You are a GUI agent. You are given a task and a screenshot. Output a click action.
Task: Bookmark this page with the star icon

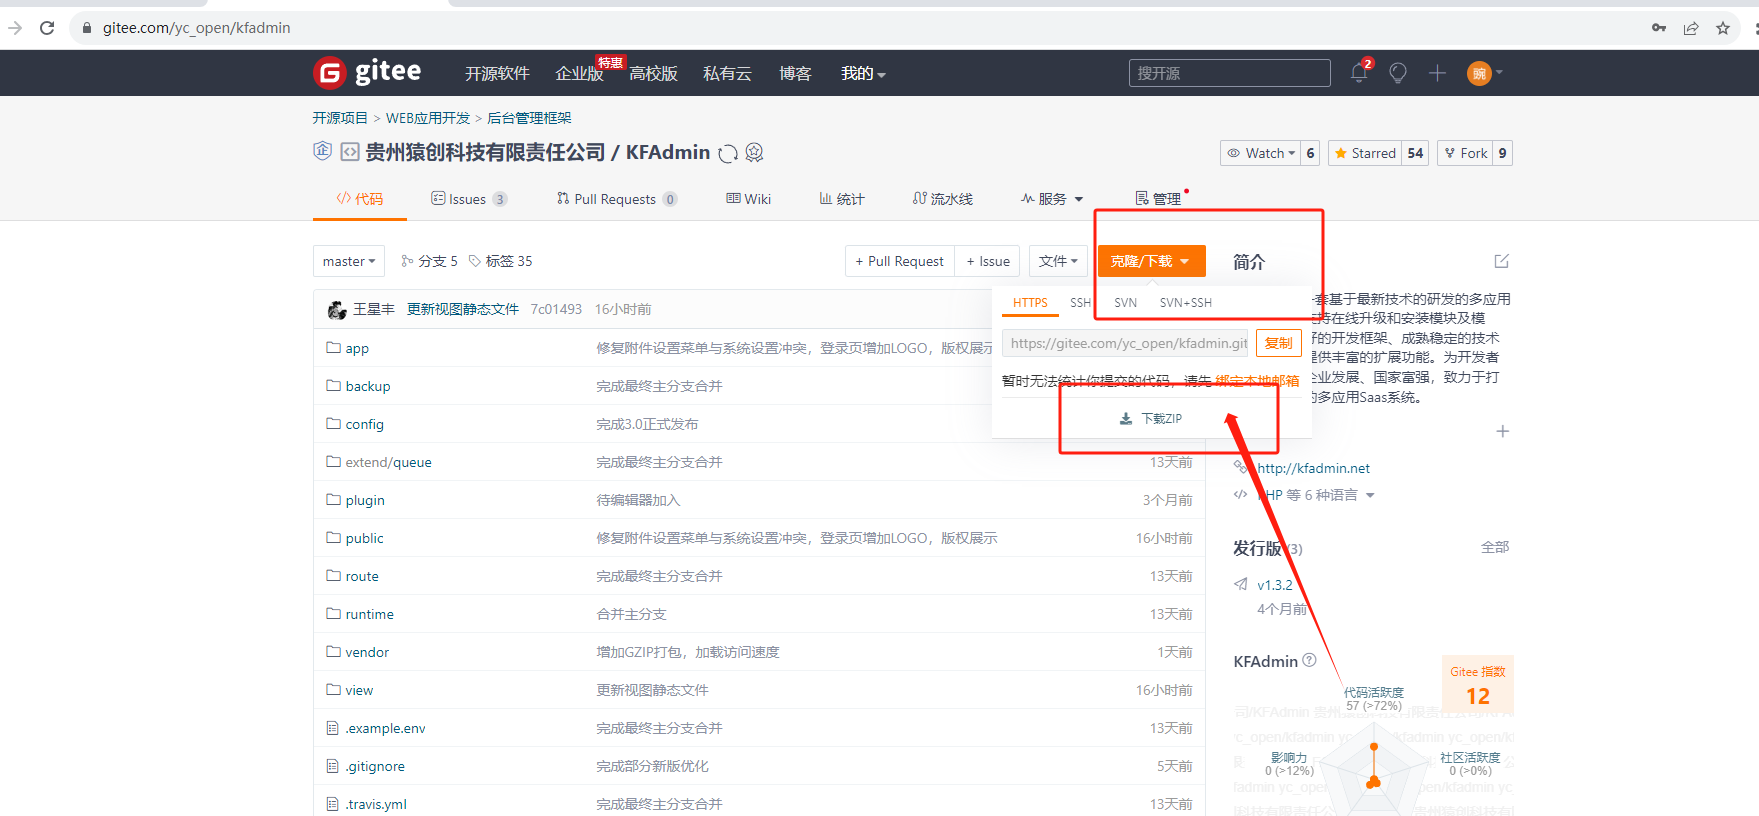point(1723,28)
